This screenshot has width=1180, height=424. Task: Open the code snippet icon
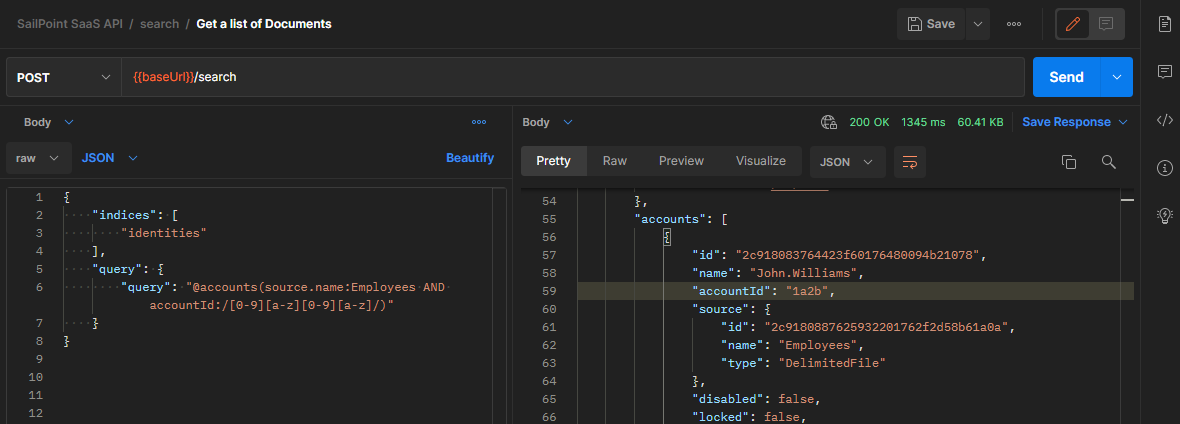tap(1164, 120)
